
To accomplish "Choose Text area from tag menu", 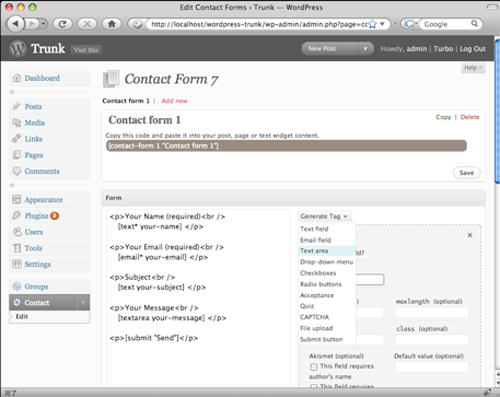I will pyautogui.click(x=327, y=251).
